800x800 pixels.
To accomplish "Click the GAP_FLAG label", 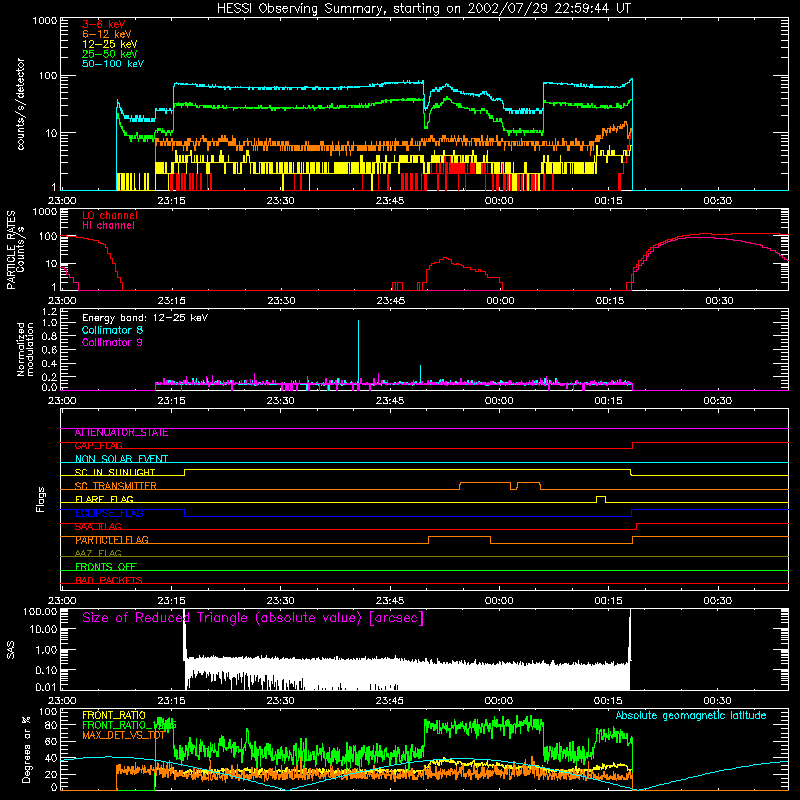I will pyautogui.click(x=98, y=446).
